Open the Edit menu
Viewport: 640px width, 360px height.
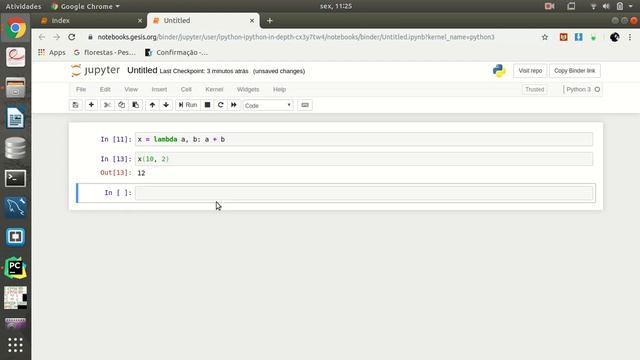(105, 89)
